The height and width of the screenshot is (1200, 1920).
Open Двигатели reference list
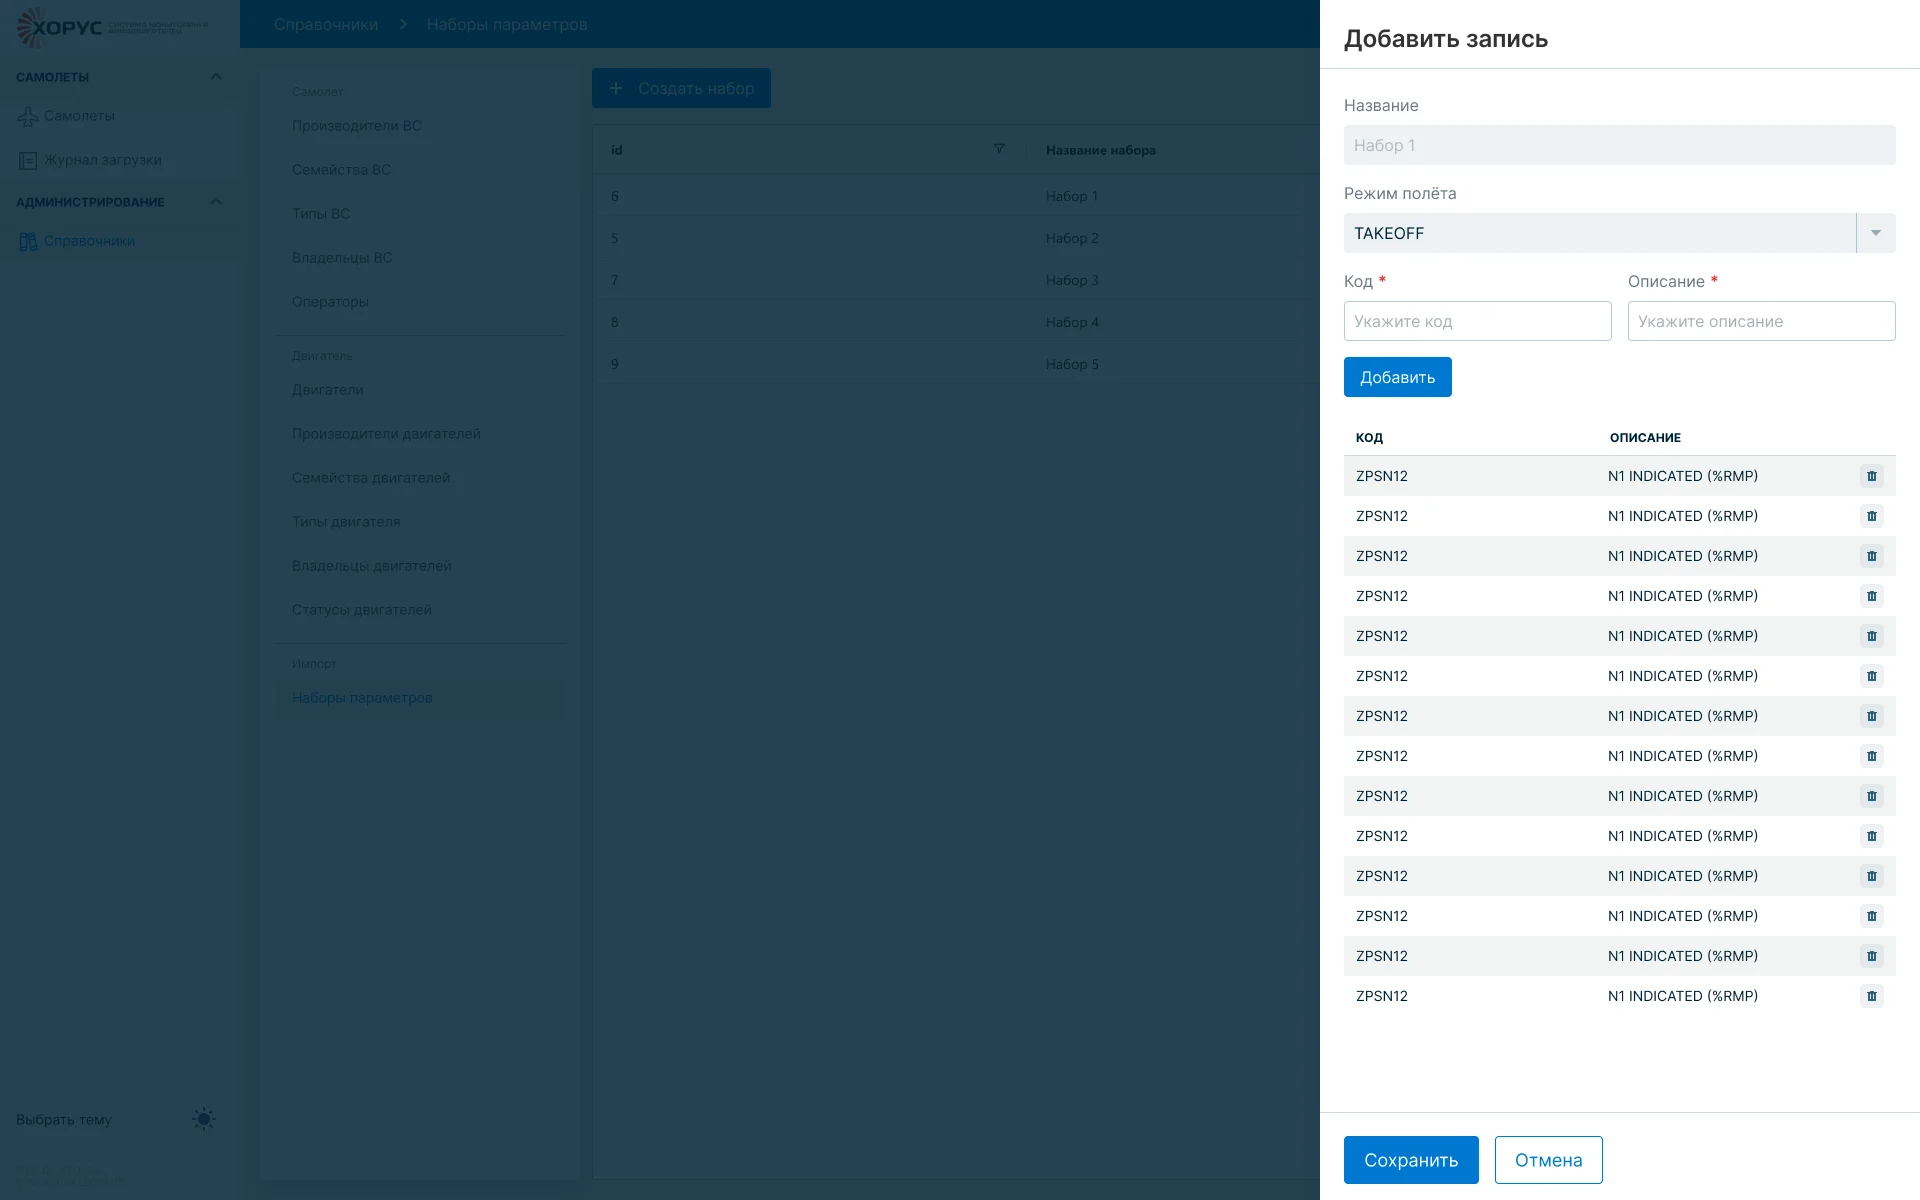tap(328, 390)
